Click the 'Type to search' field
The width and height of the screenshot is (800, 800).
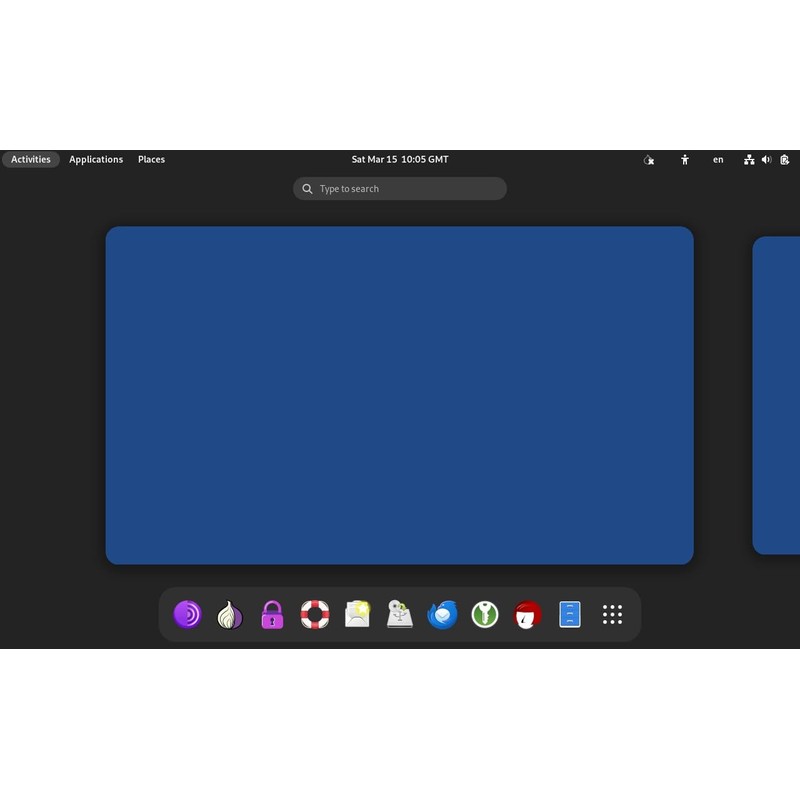click(400, 189)
